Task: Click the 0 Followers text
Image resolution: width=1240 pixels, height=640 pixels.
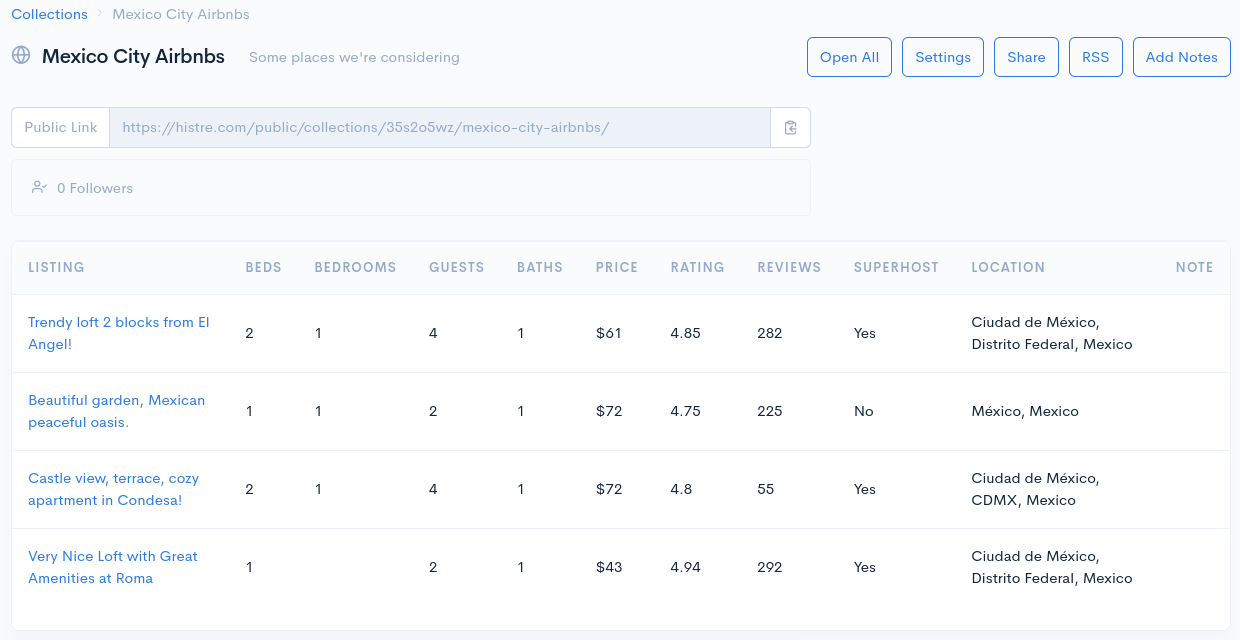Action: (x=95, y=188)
